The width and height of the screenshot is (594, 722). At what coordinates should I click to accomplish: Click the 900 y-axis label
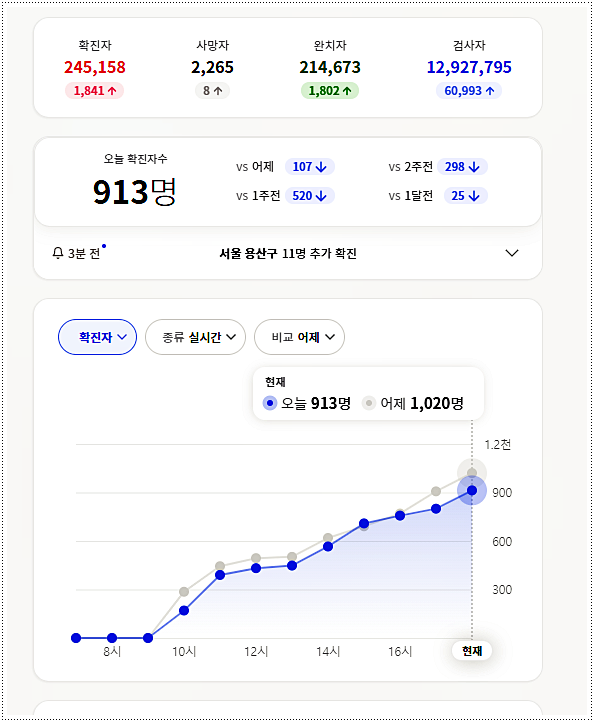click(x=501, y=493)
